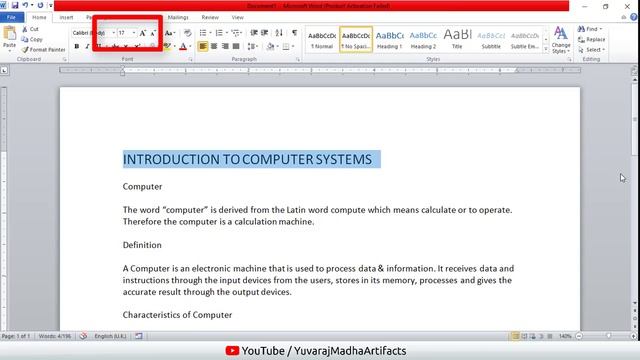Open Customize Quick Access Toolbar arrow
Screen dimensions: 640x360
(51, 5)
